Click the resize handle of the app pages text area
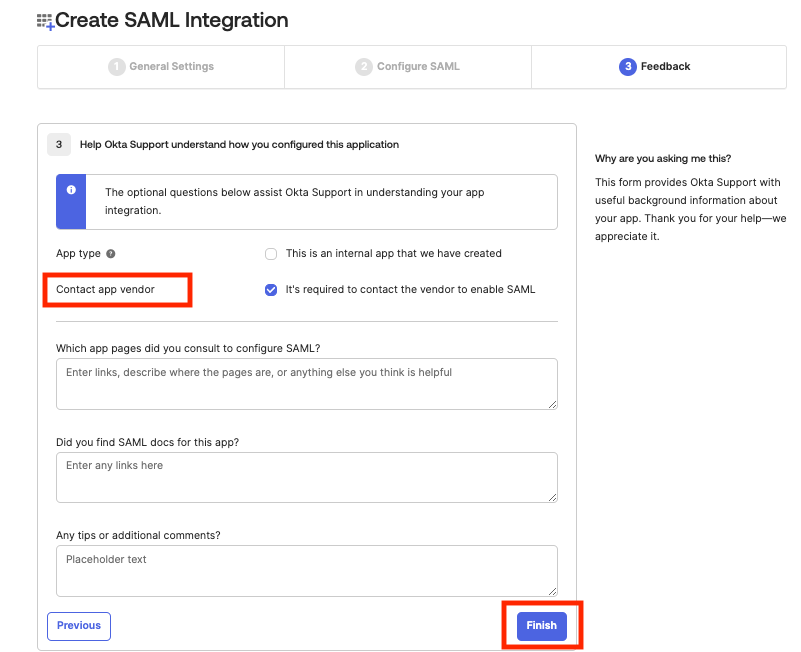Viewport: 801px width, 652px height. 552,404
